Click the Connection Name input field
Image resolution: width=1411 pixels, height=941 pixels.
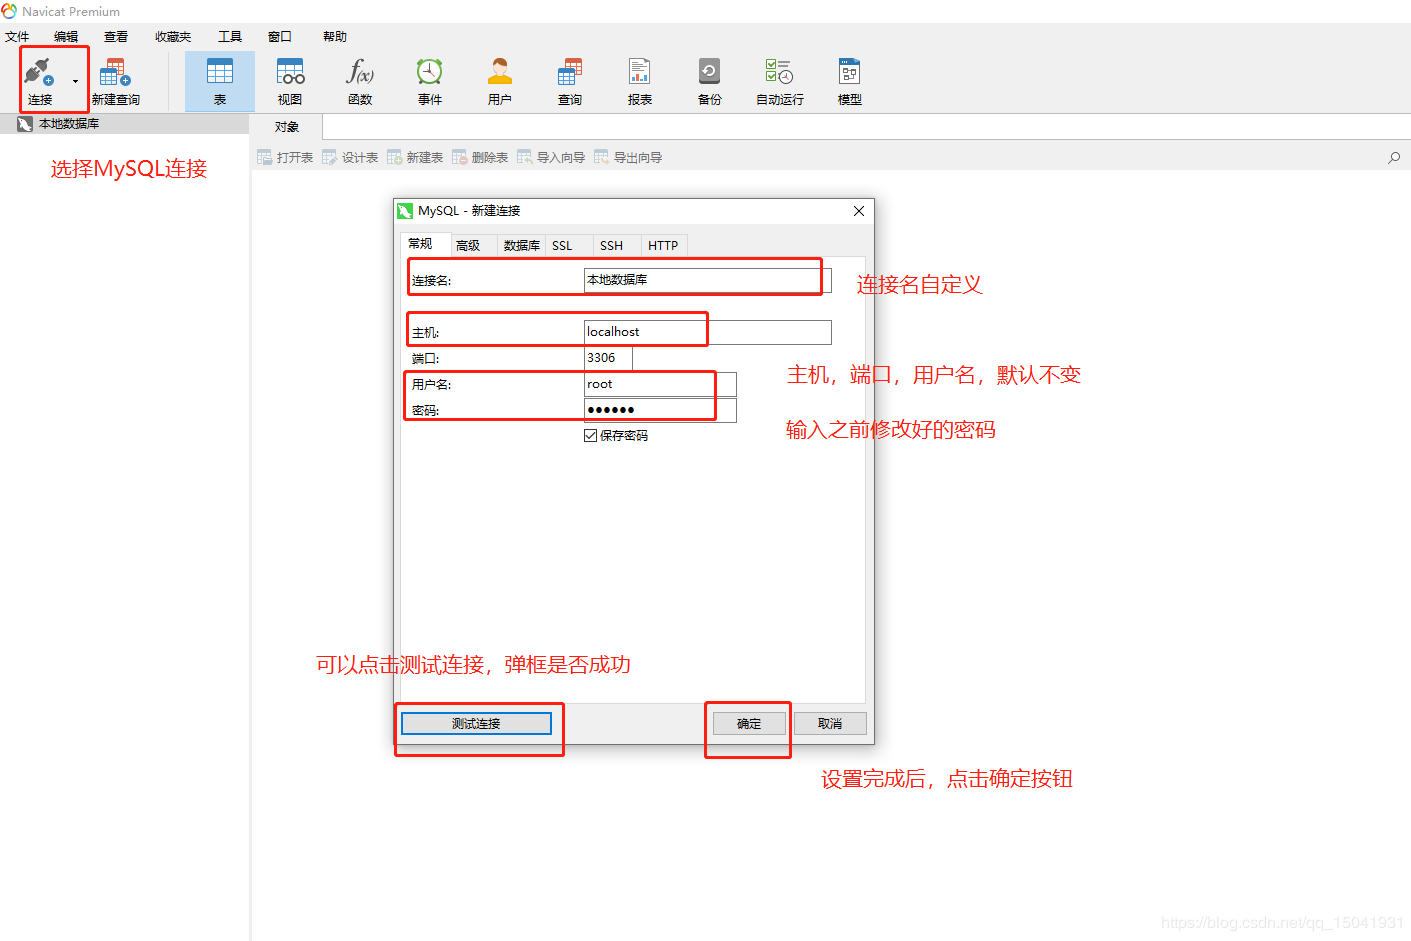(707, 280)
